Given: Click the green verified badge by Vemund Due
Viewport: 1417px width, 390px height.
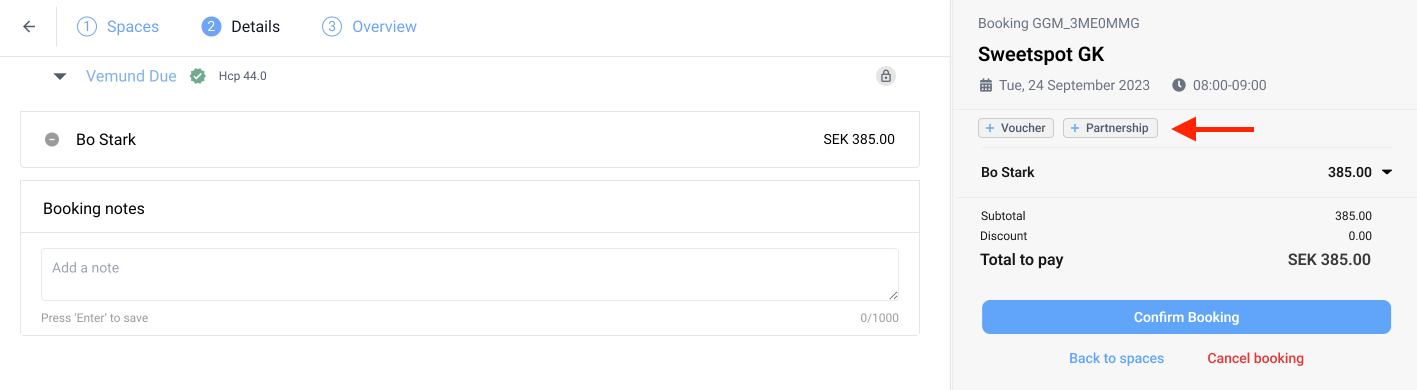Looking at the screenshot, I should 198,76.
